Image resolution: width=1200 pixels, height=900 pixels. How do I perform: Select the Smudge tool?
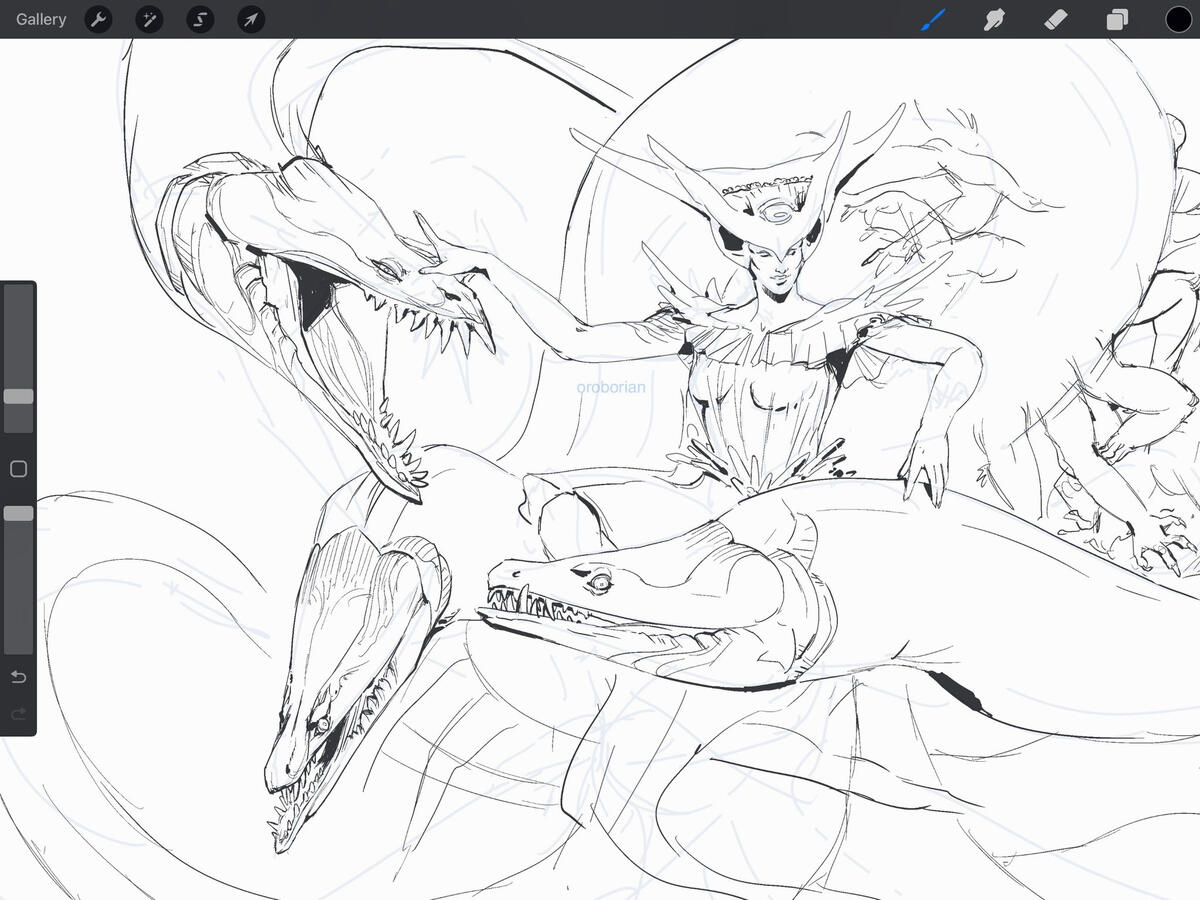coord(993,19)
